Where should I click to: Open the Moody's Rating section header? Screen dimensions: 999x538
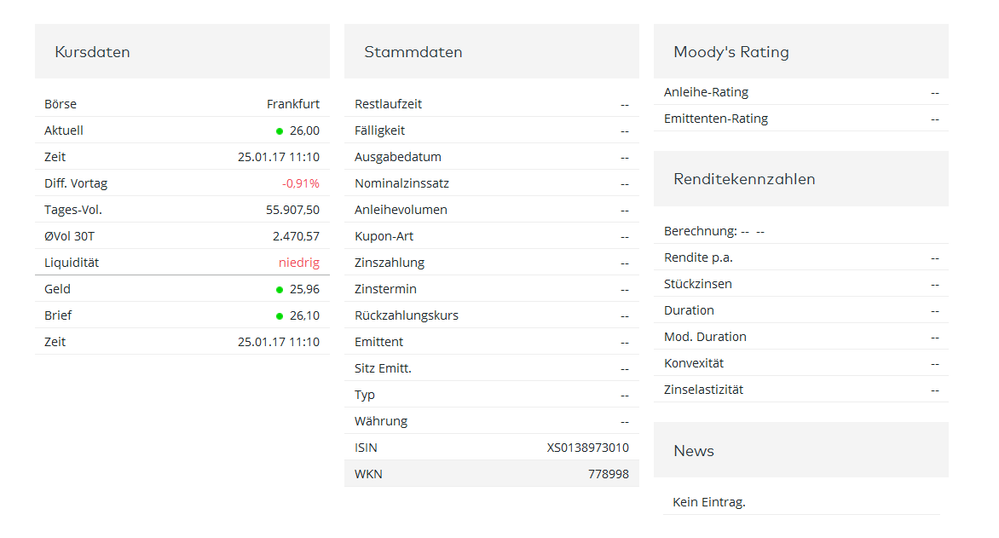pos(731,52)
